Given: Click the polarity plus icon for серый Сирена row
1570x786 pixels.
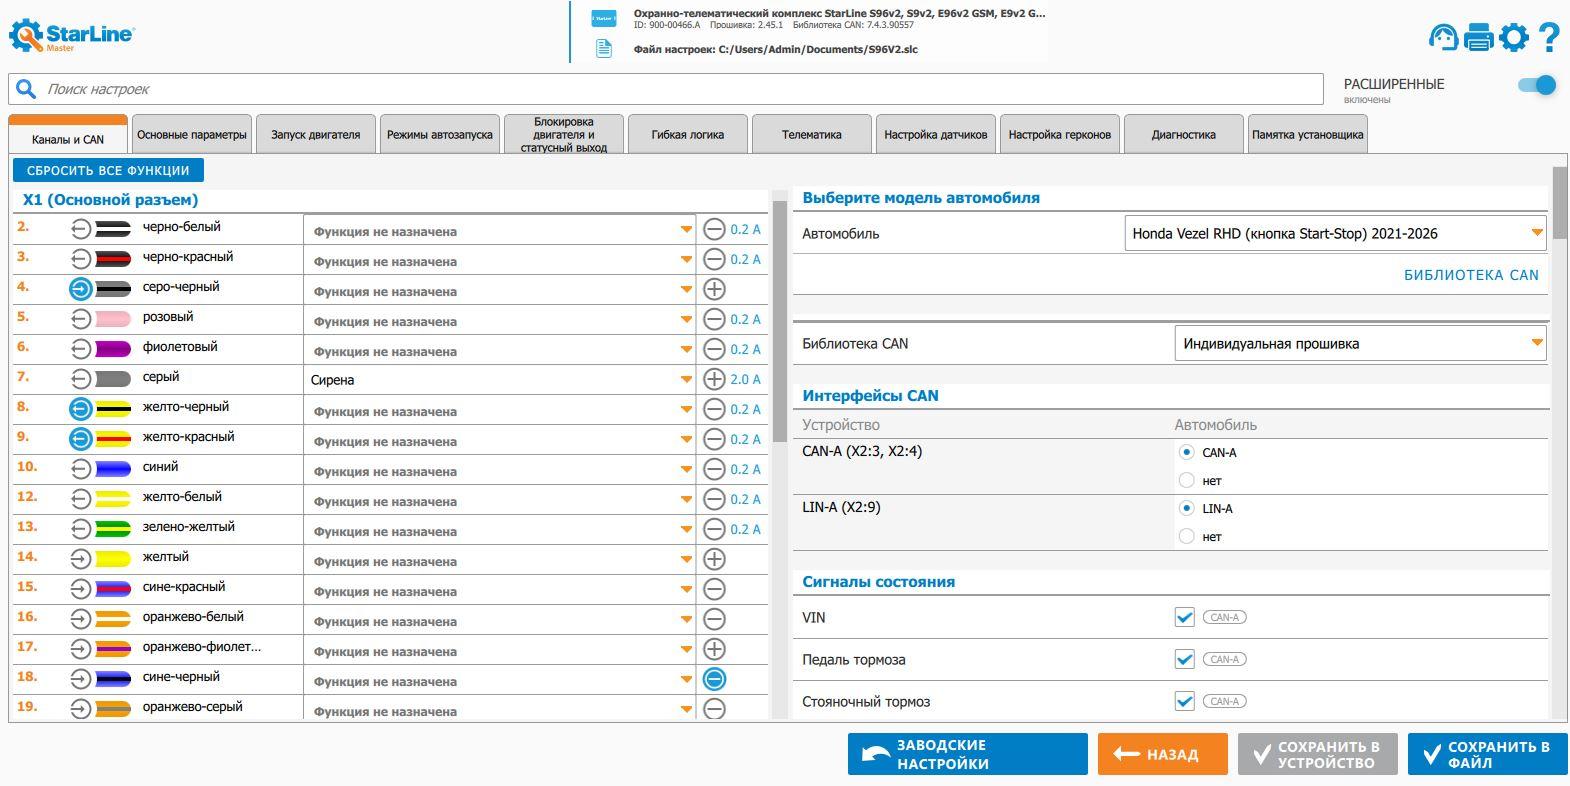Looking at the screenshot, I should pyautogui.click(x=714, y=379).
